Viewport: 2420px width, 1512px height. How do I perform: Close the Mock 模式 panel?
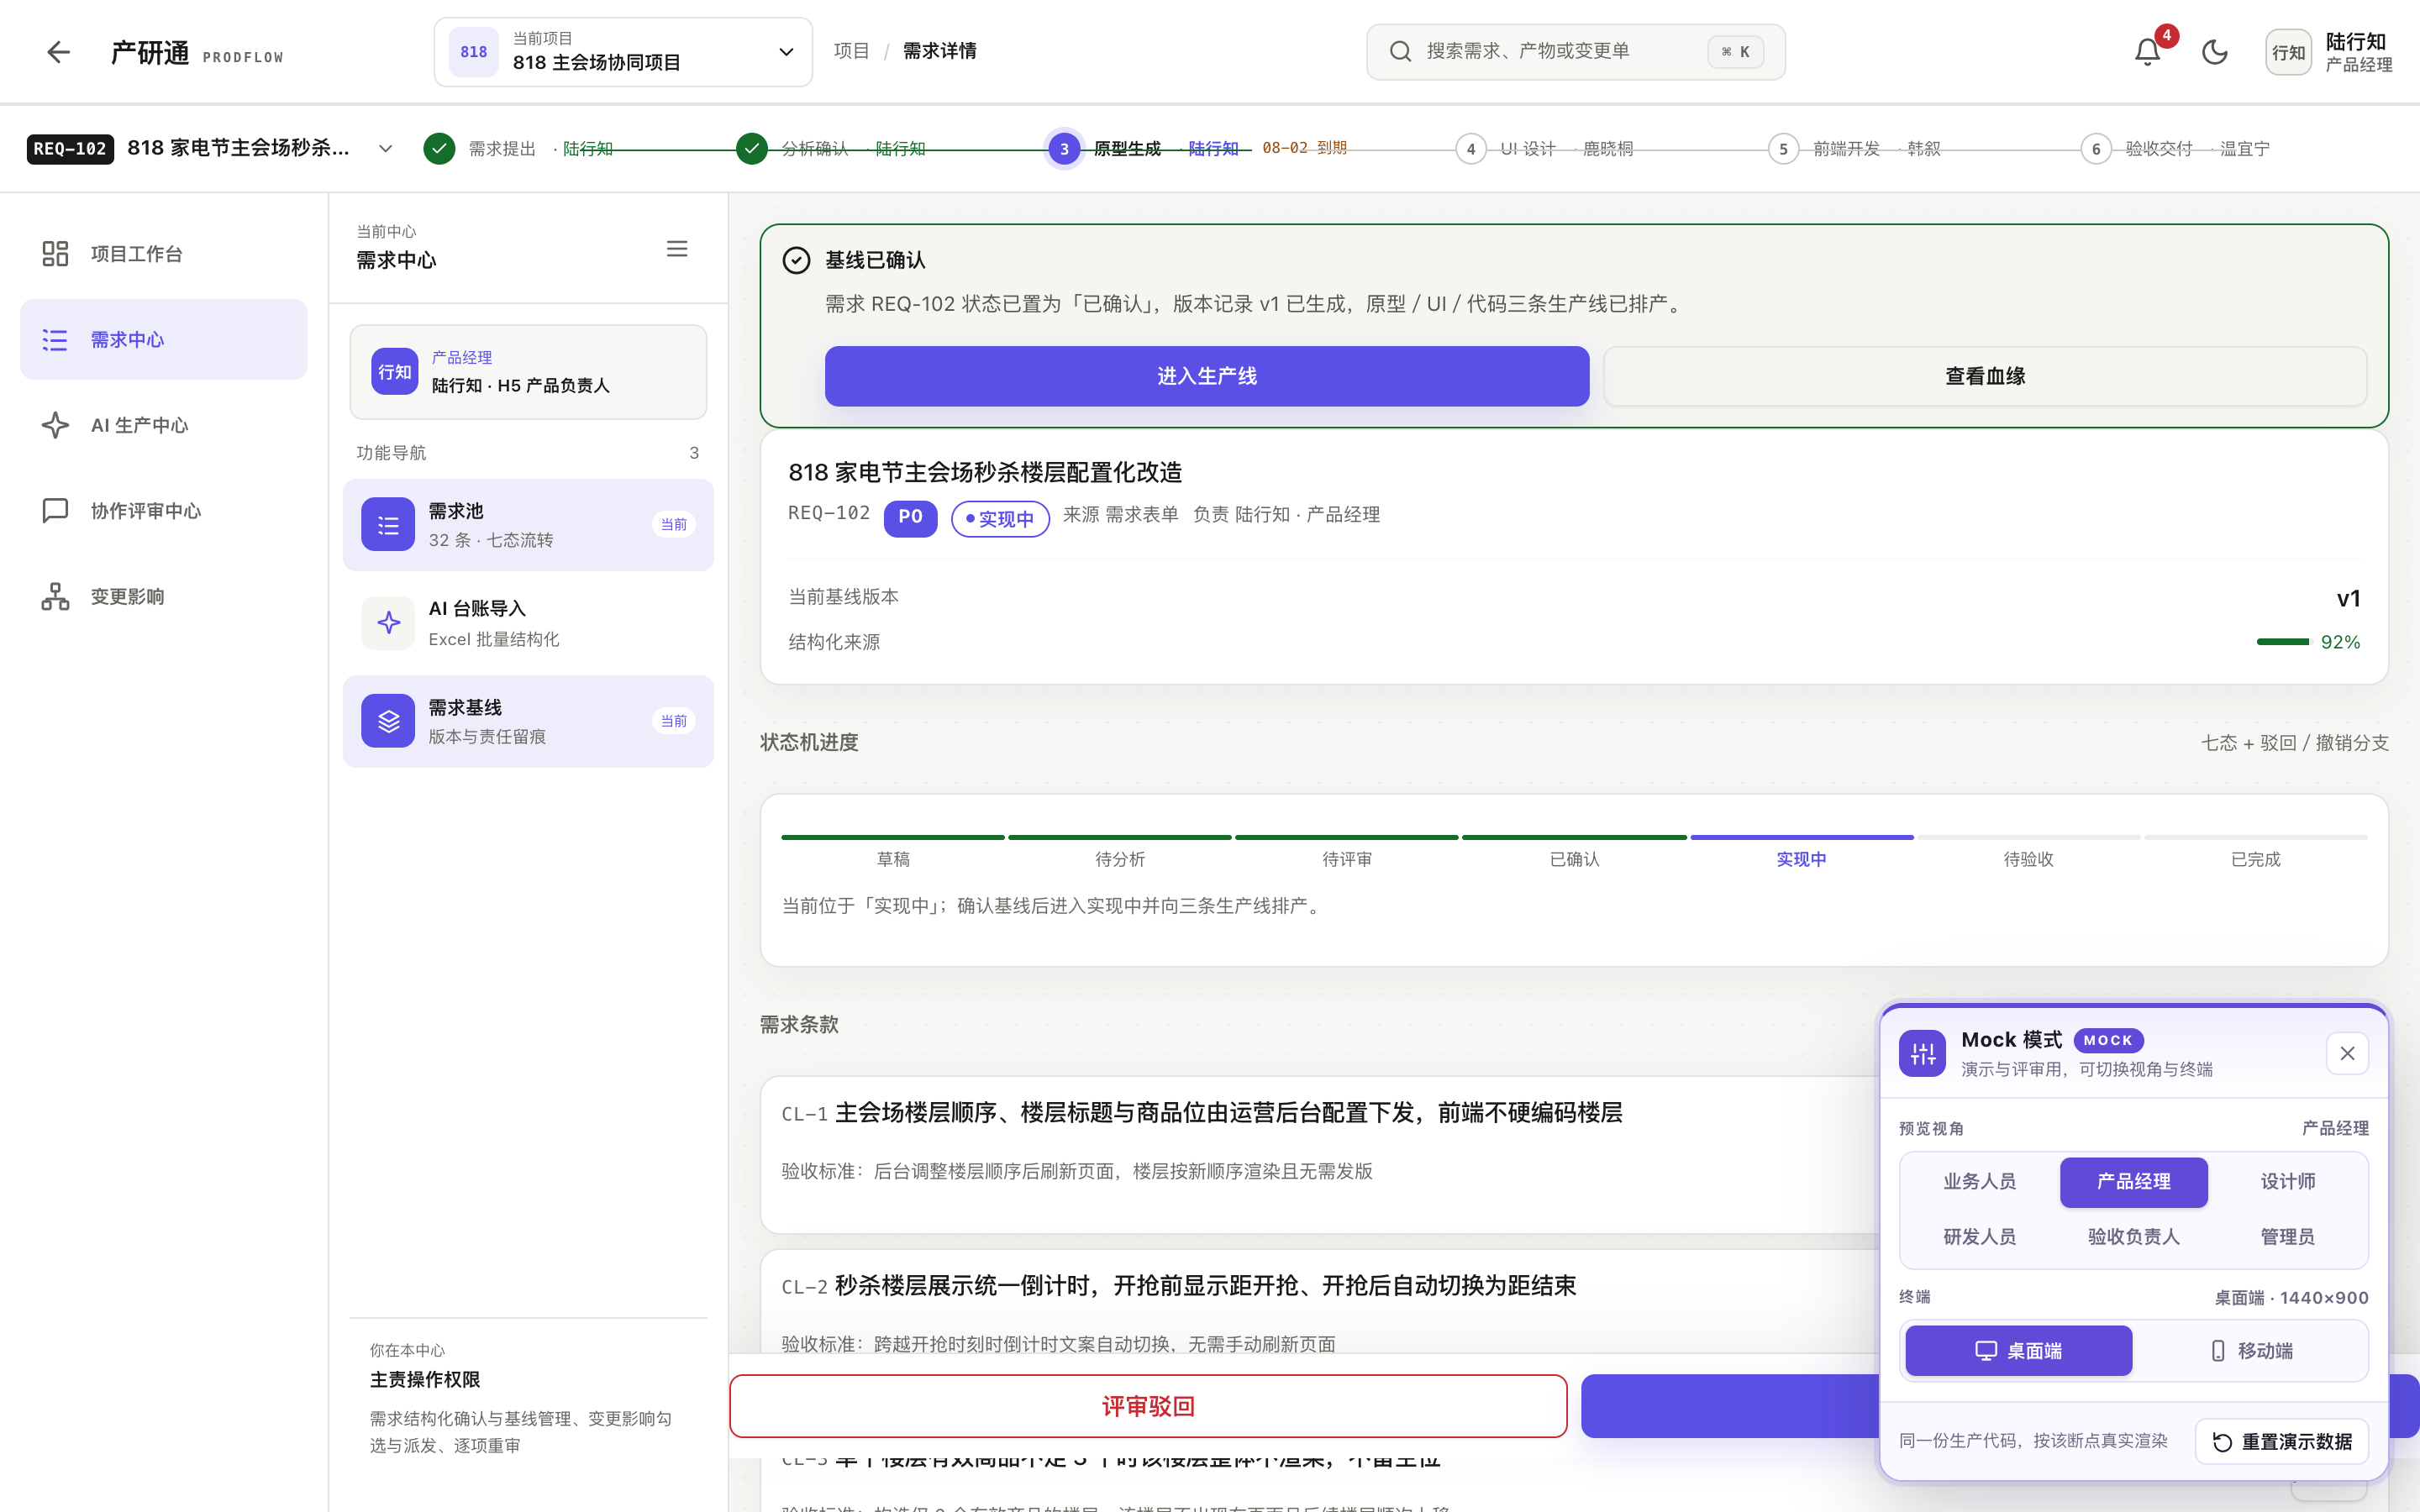pyautogui.click(x=2347, y=1053)
